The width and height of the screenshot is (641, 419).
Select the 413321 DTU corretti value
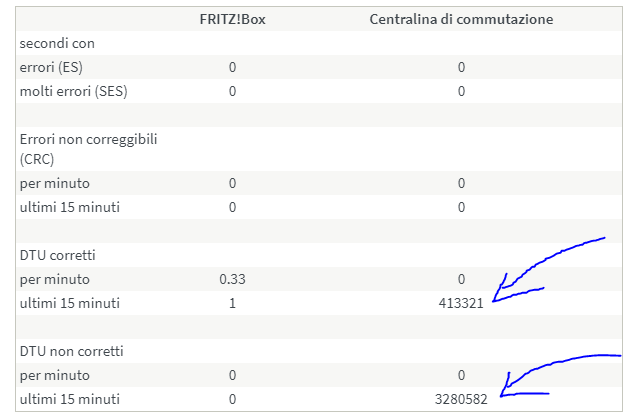[461, 303]
